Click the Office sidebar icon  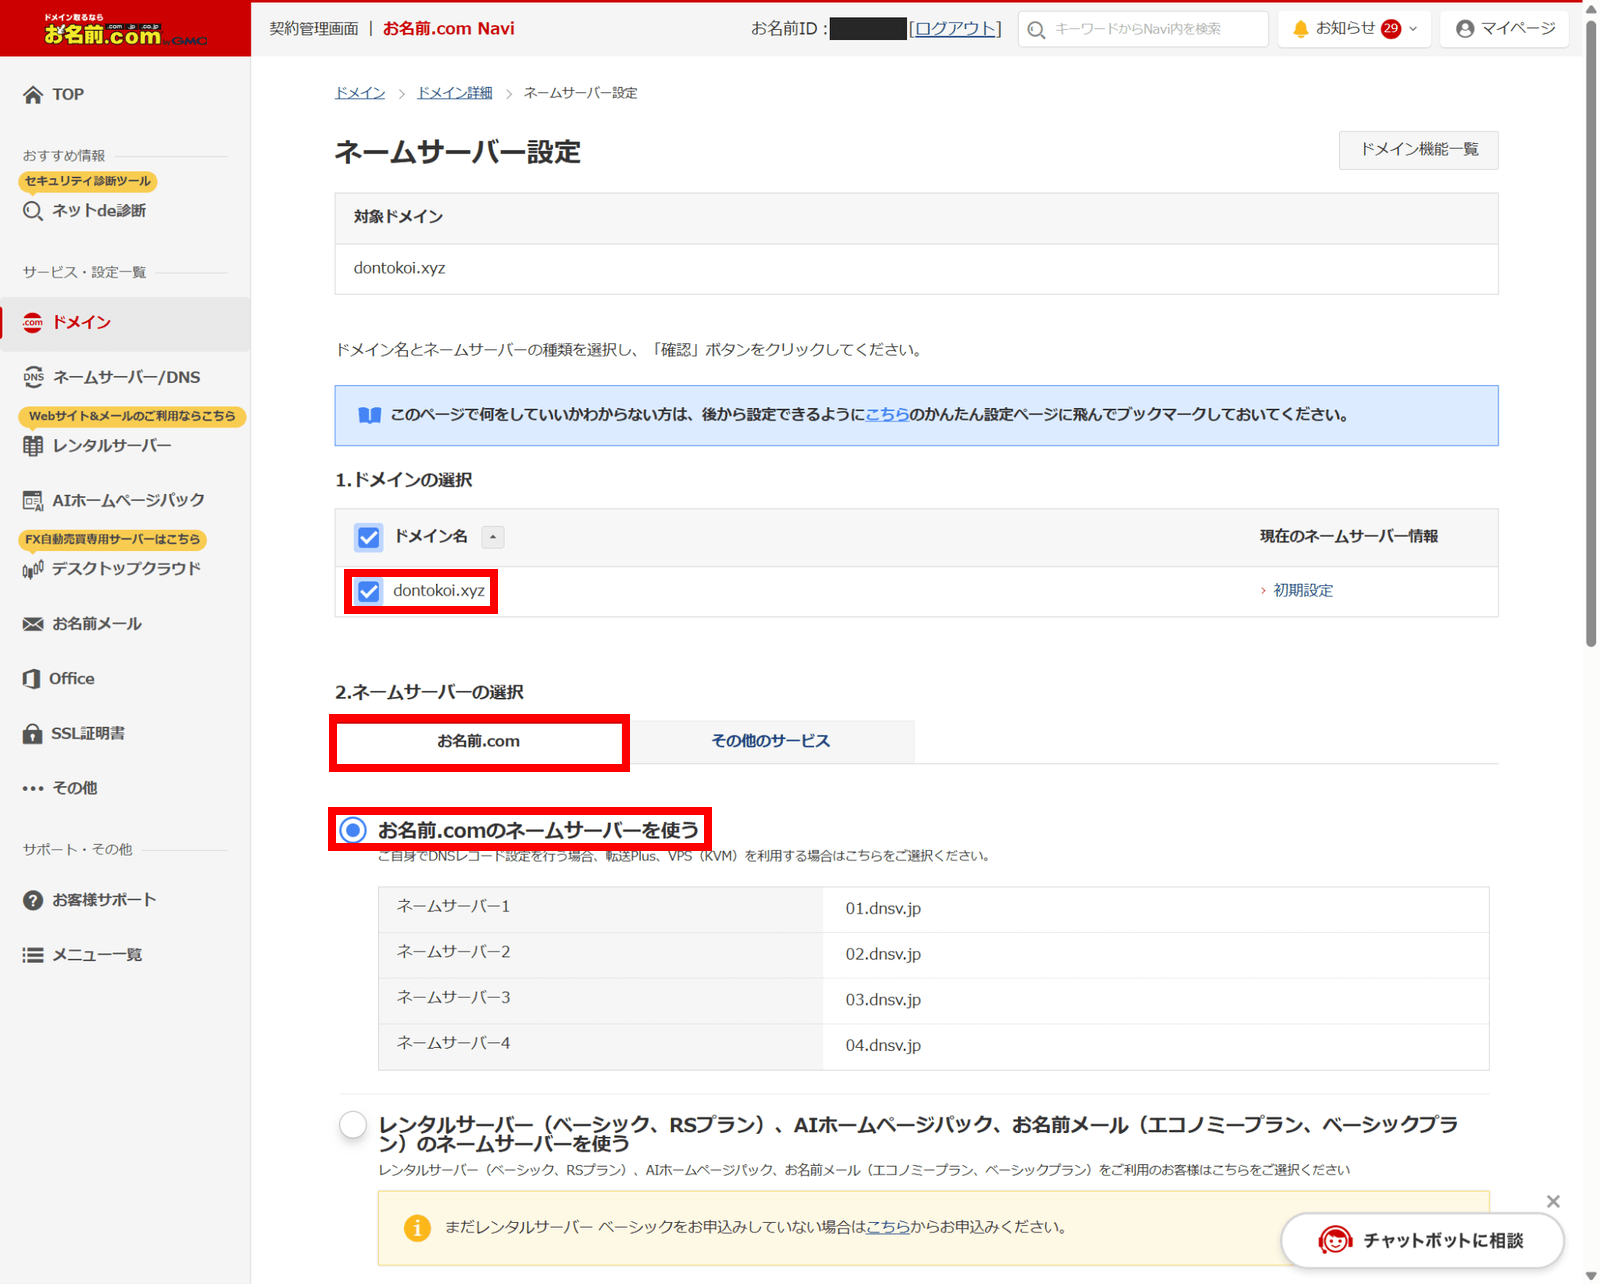tap(32, 679)
